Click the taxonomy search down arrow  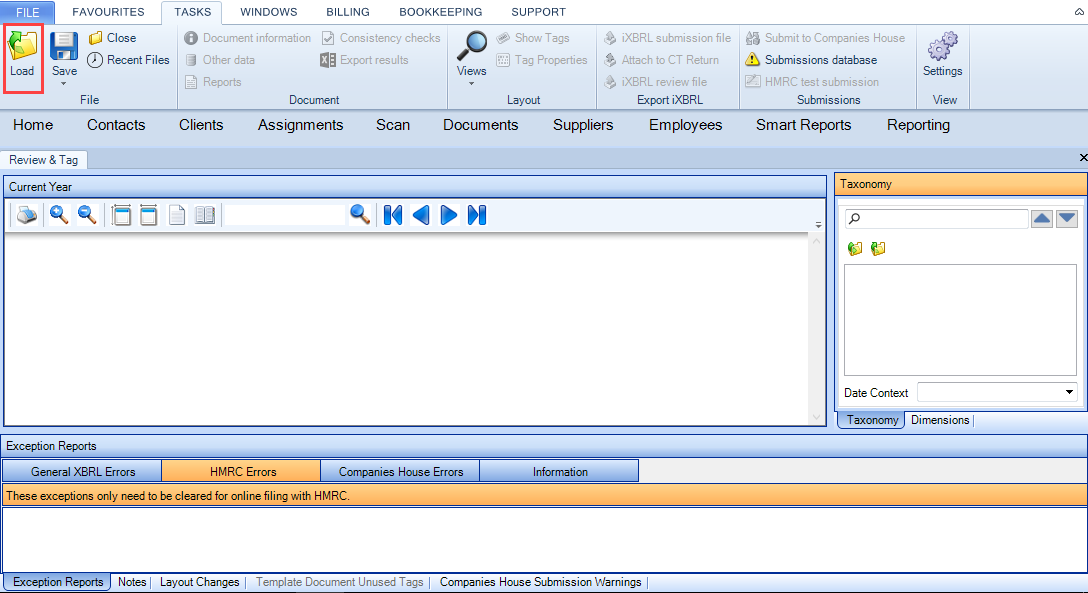tap(1067, 219)
